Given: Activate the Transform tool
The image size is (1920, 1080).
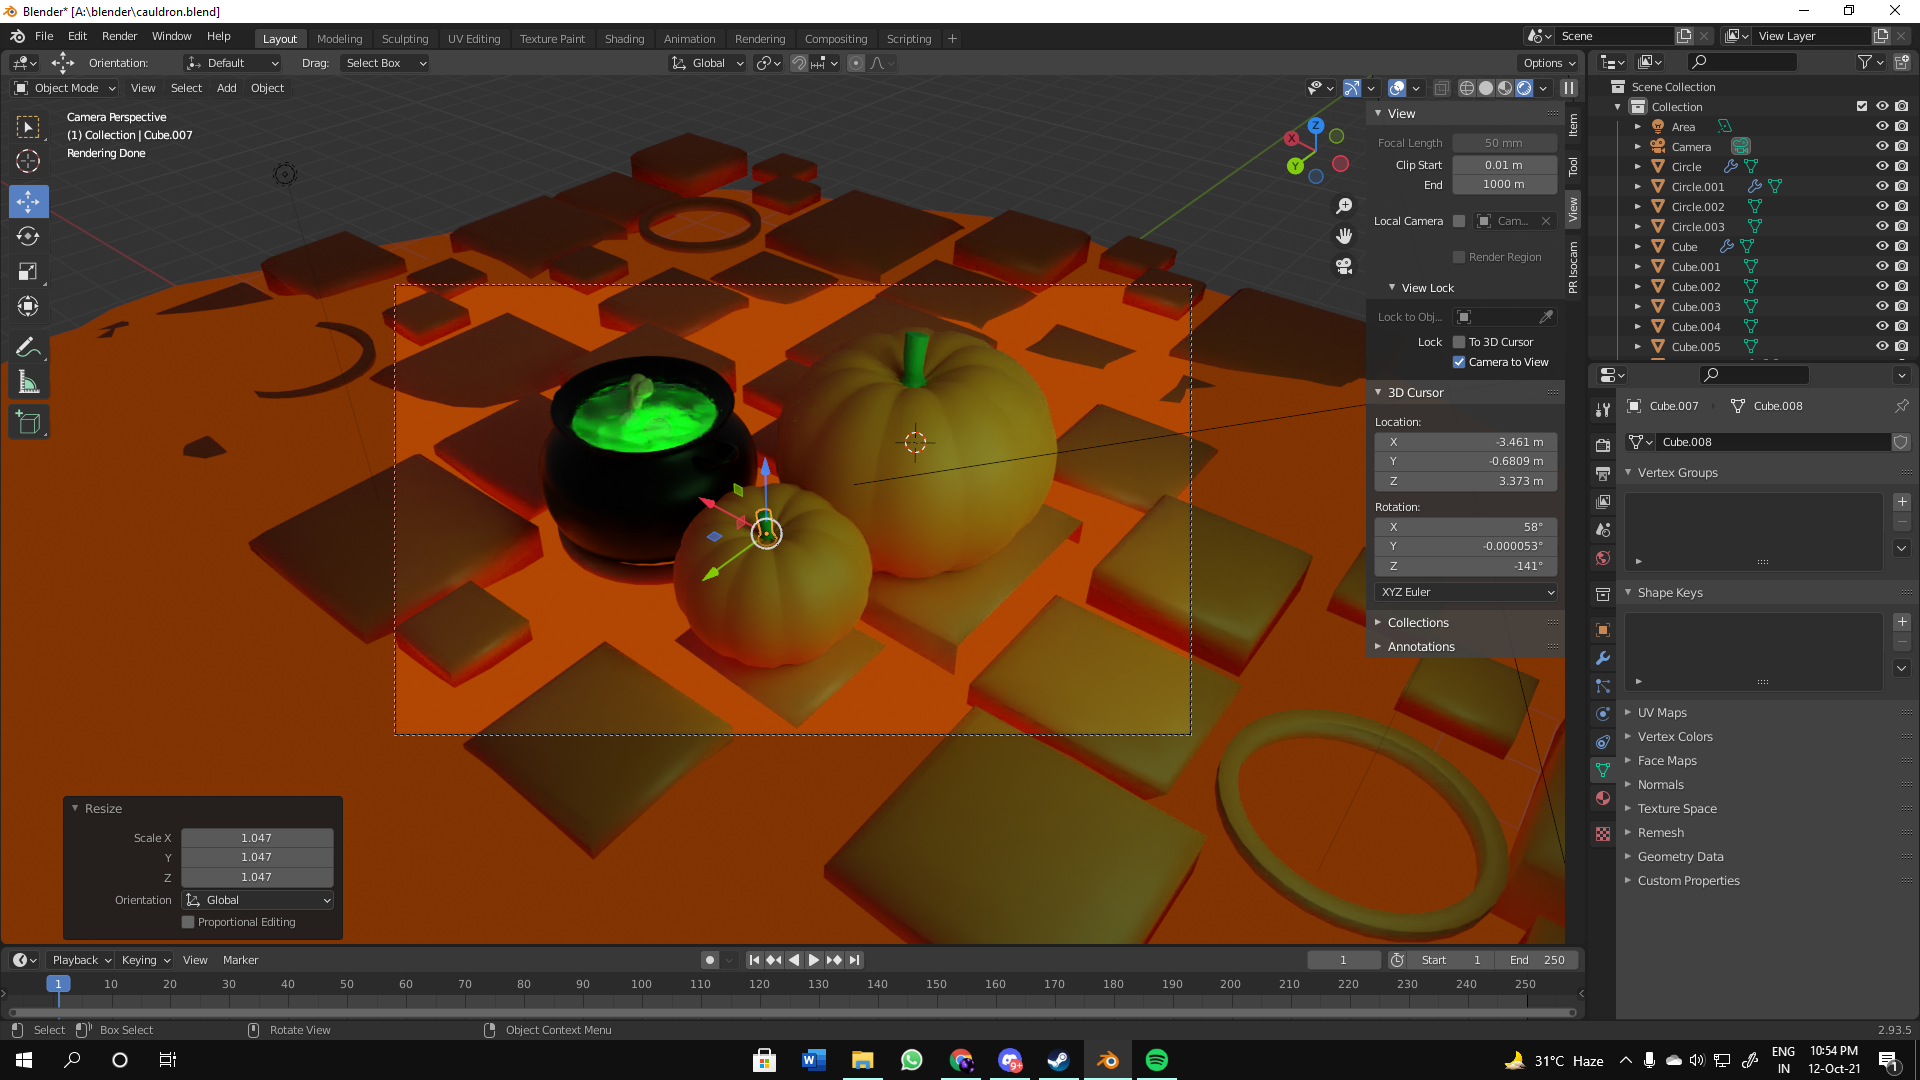Looking at the screenshot, I should [x=28, y=306].
